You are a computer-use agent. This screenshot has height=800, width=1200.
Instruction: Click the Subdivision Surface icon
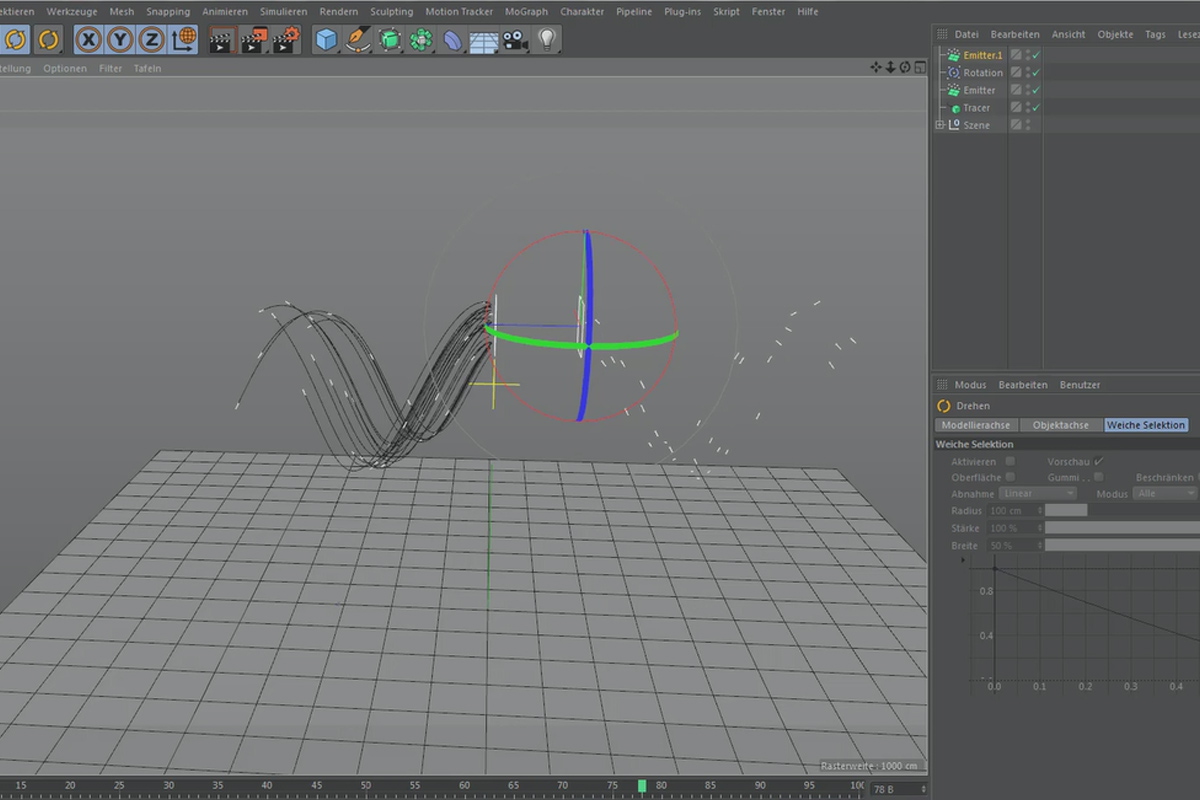390,40
